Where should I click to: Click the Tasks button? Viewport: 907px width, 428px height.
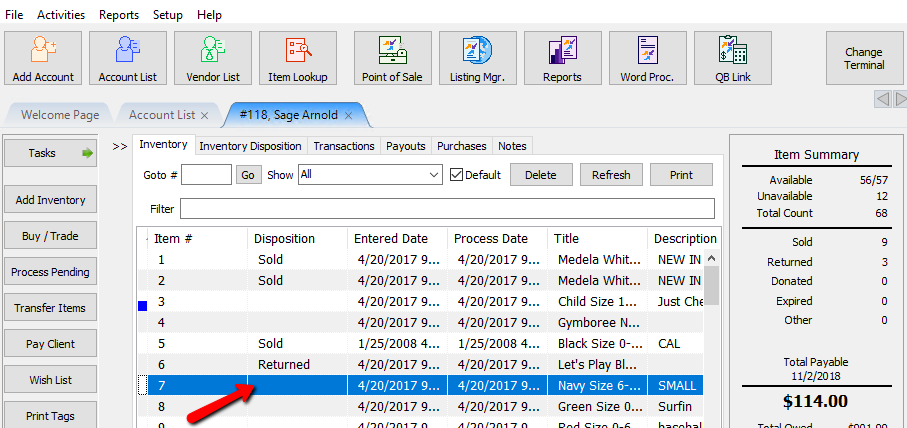(50, 153)
